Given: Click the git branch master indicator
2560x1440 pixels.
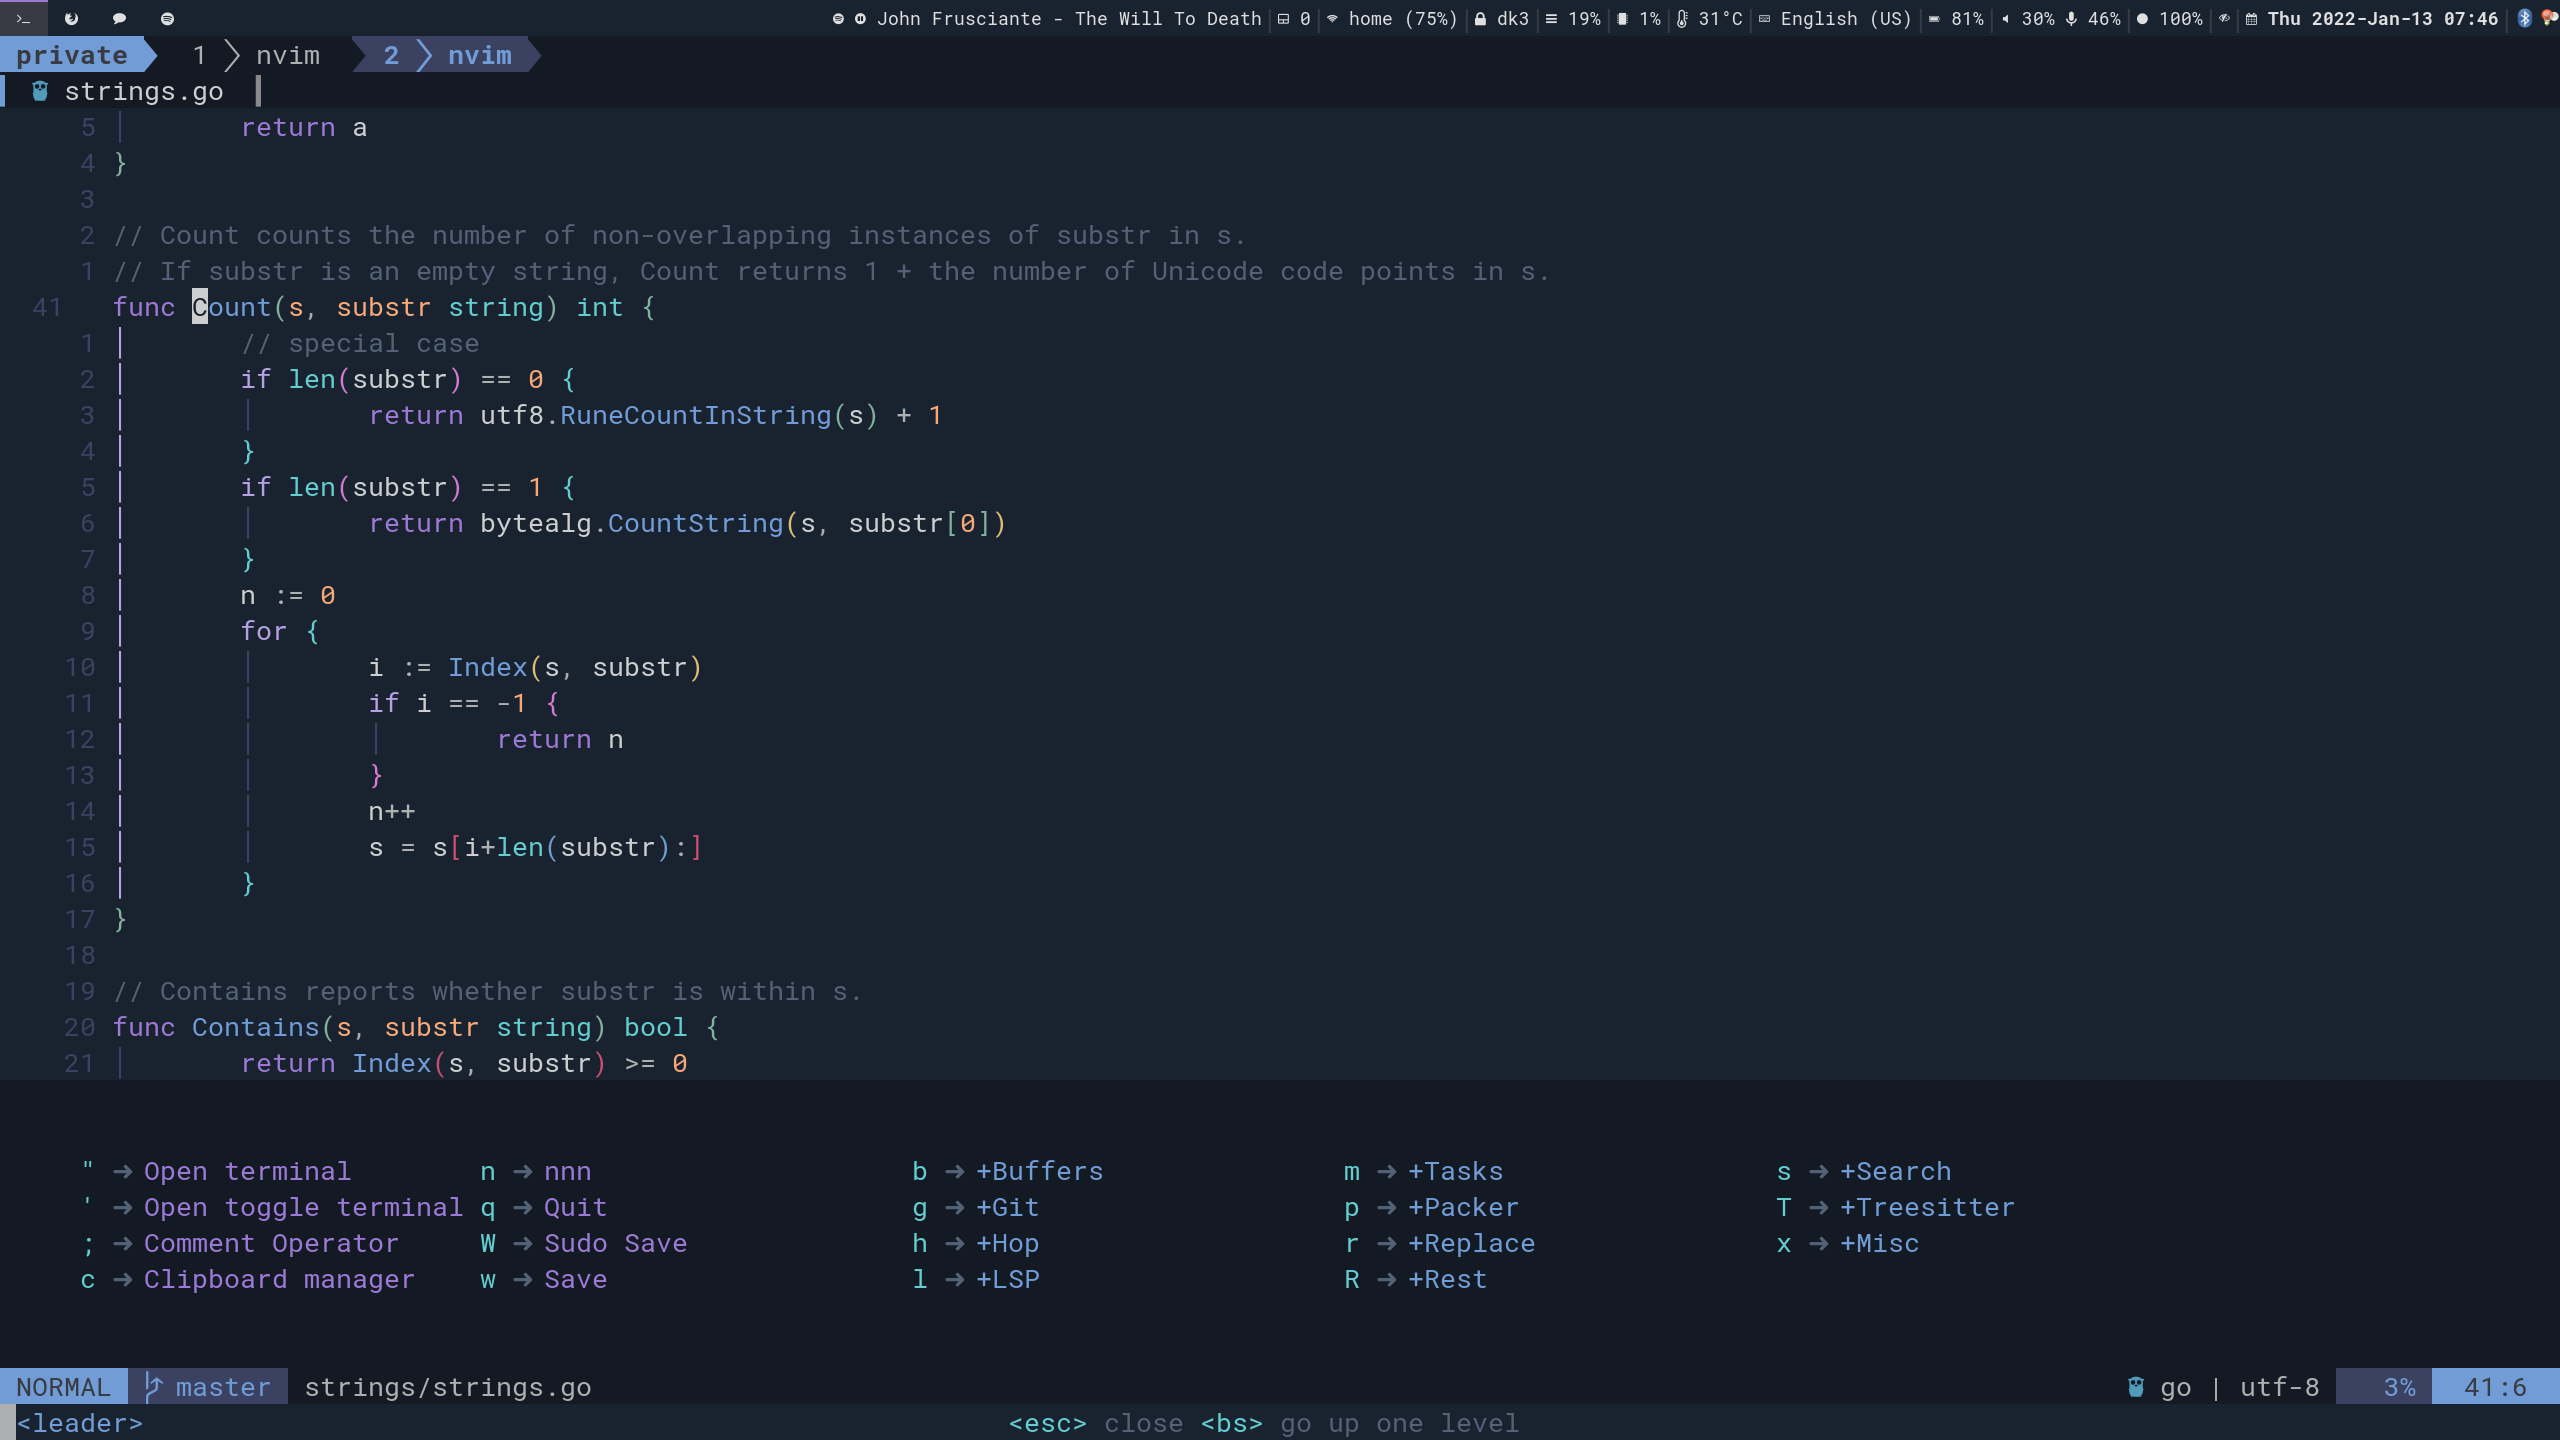Looking at the screenshot, I should point(208,1387).
